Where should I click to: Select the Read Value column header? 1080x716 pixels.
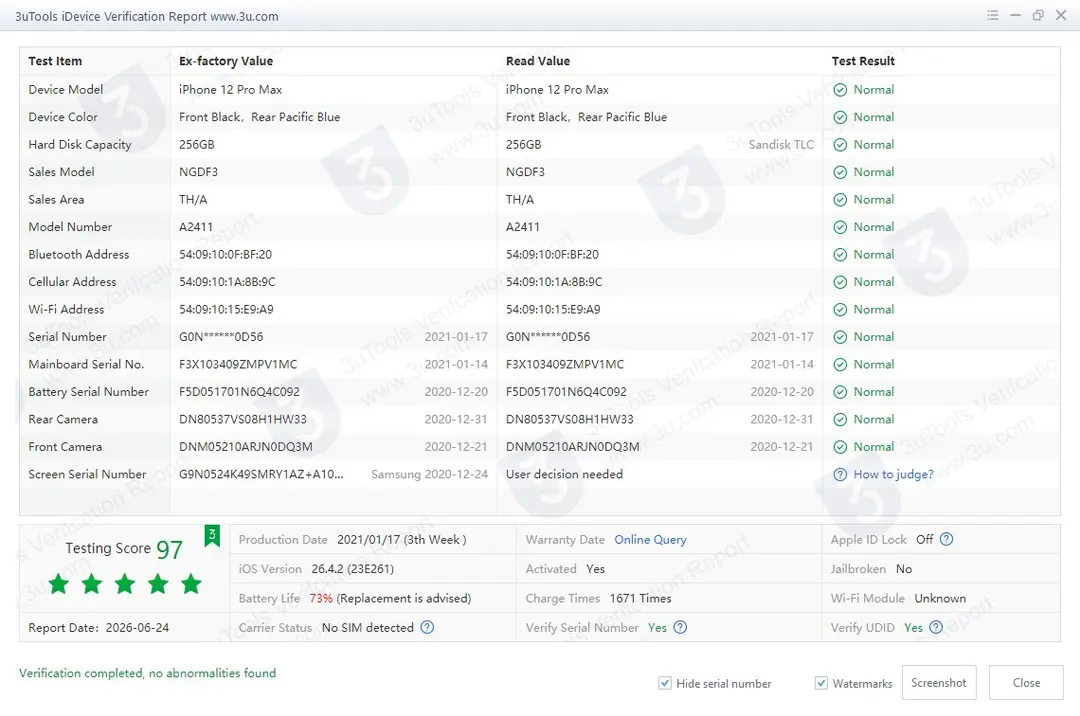[538, 61]
